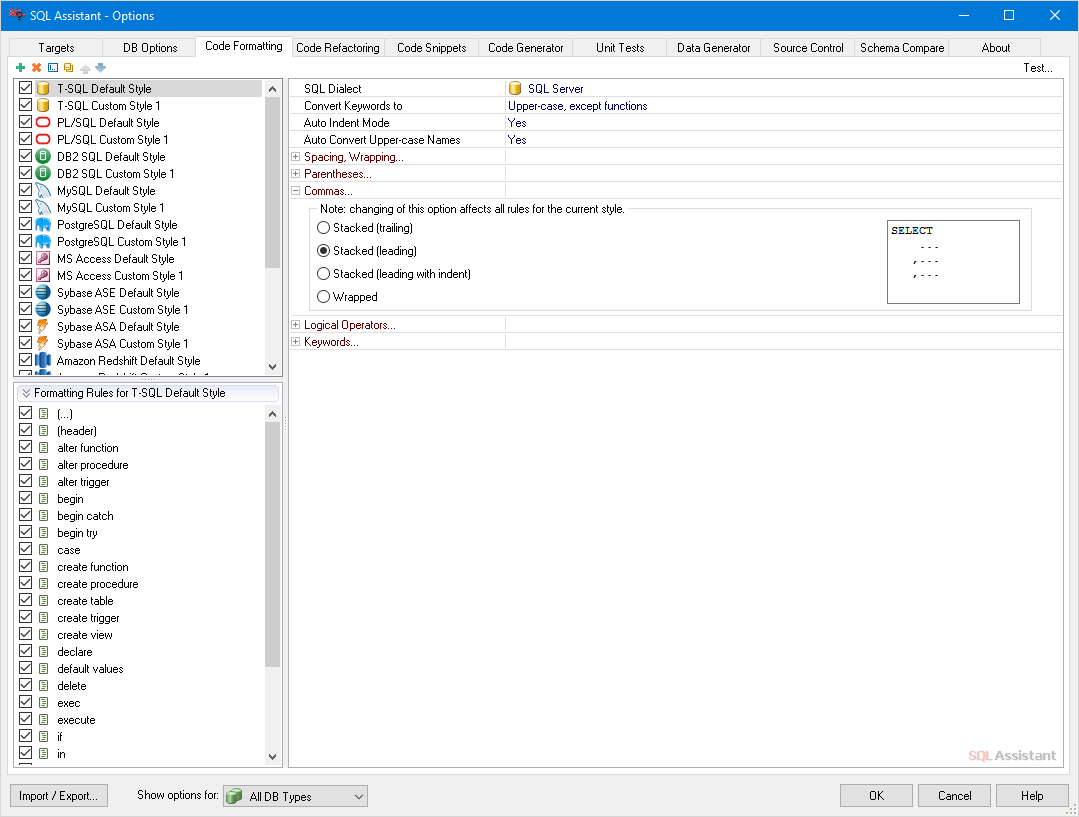Click the blue move down arrow icon

tap(100, 68)
